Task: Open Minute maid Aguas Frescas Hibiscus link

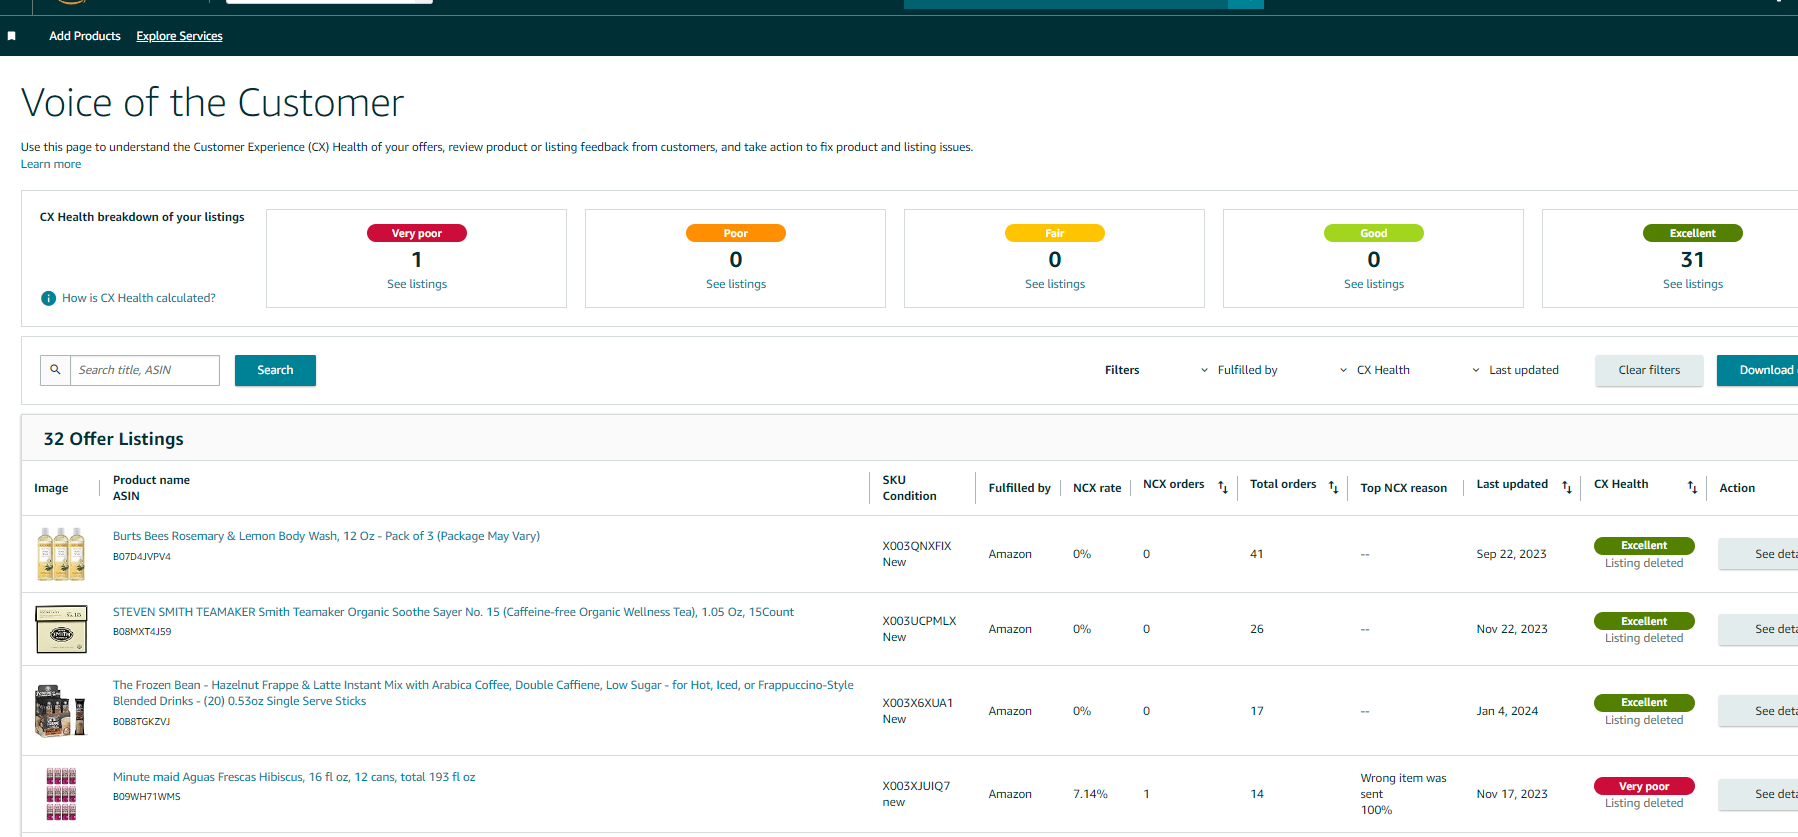Action: point(294,777)
